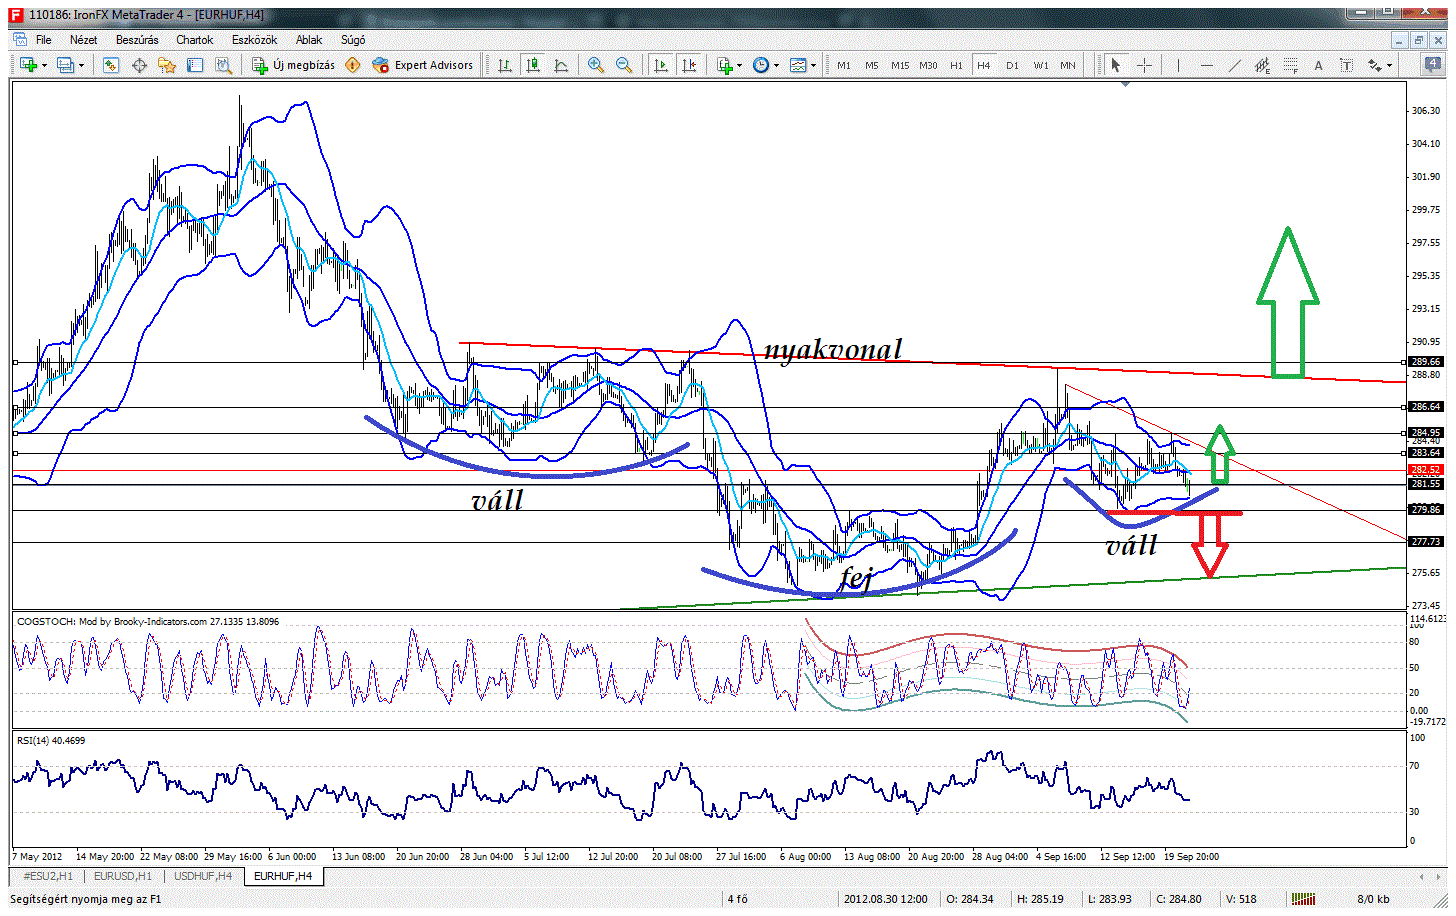Click the Zoom In magnifier icon
The width and height of the screenshot is (1456, 916).
click(596, 65)
